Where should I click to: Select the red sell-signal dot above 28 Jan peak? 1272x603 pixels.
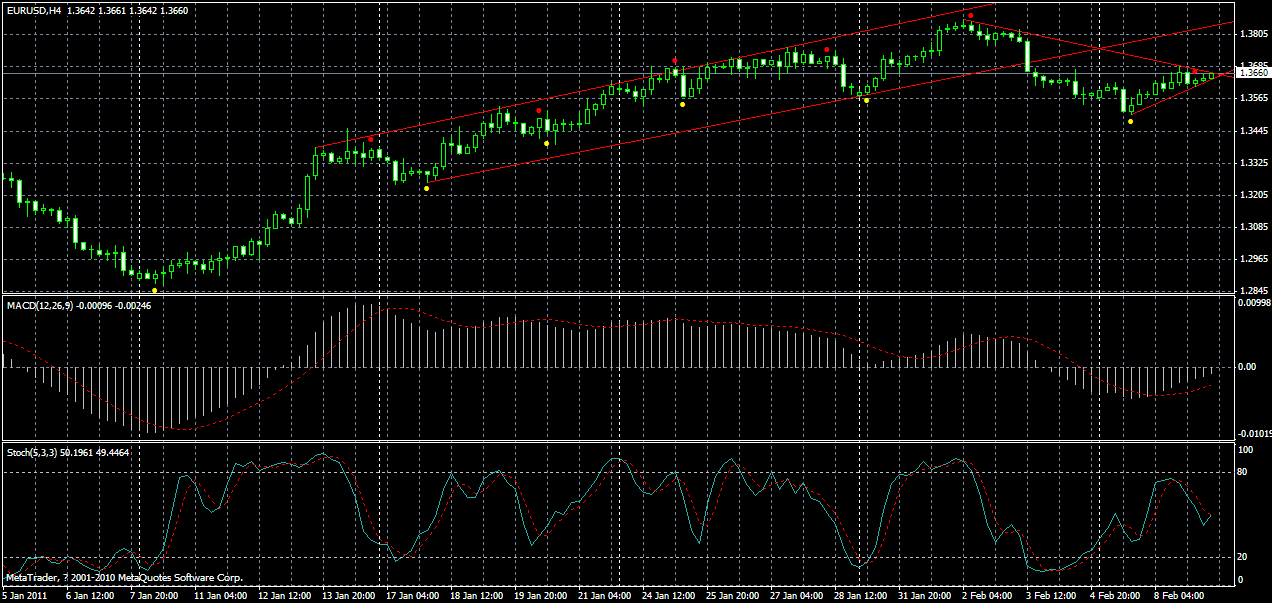(827, 49)
